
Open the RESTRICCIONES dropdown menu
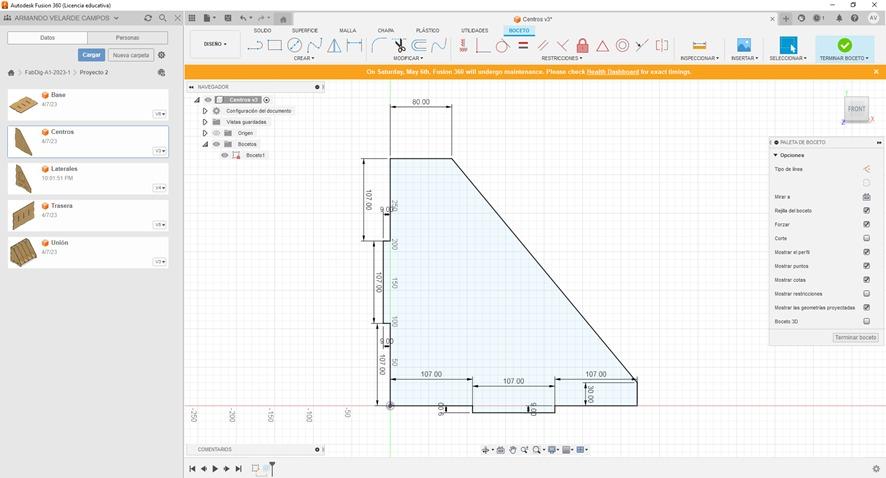click(x=562, y=58)
